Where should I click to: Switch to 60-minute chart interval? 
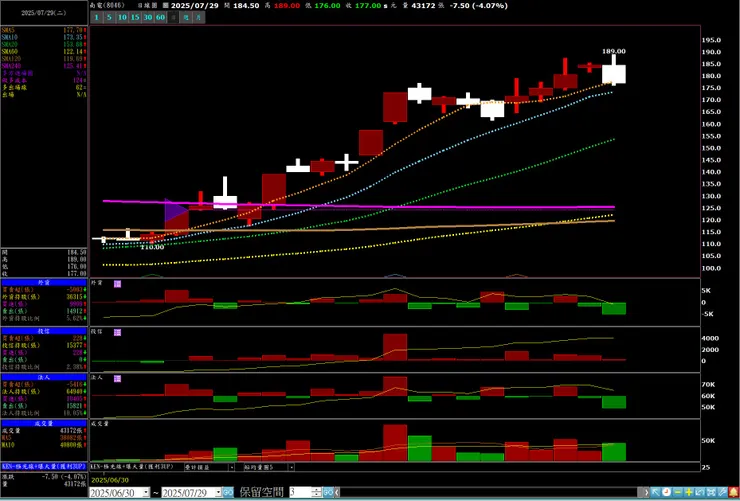[160, 17]
